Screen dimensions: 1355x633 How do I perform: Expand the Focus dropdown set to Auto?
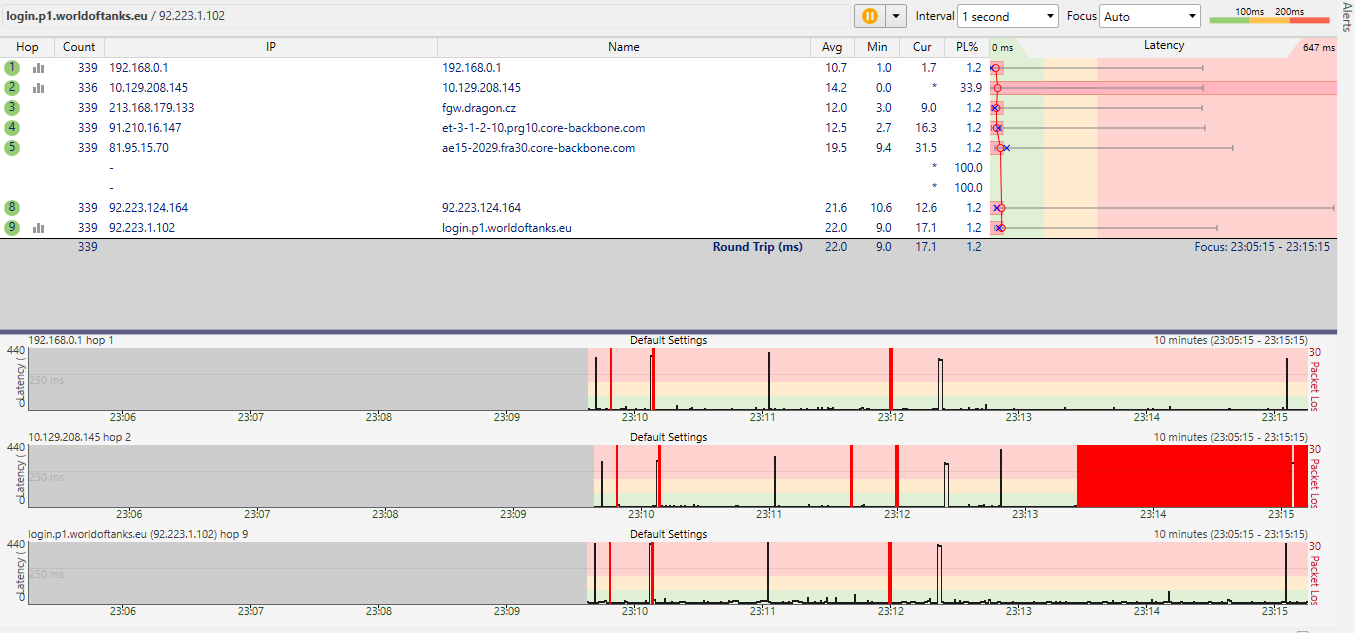[1149, 16]
